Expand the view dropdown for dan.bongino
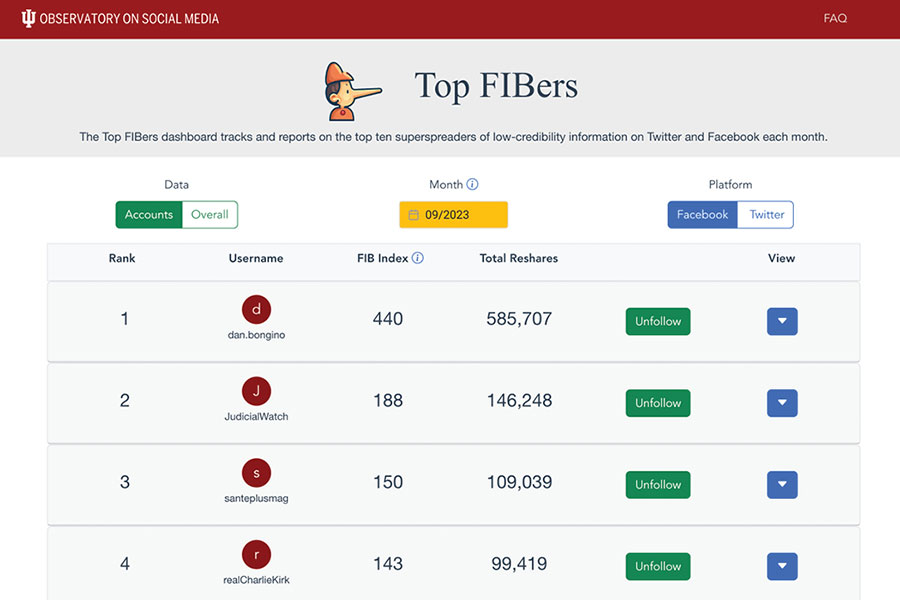 point(782,322)
